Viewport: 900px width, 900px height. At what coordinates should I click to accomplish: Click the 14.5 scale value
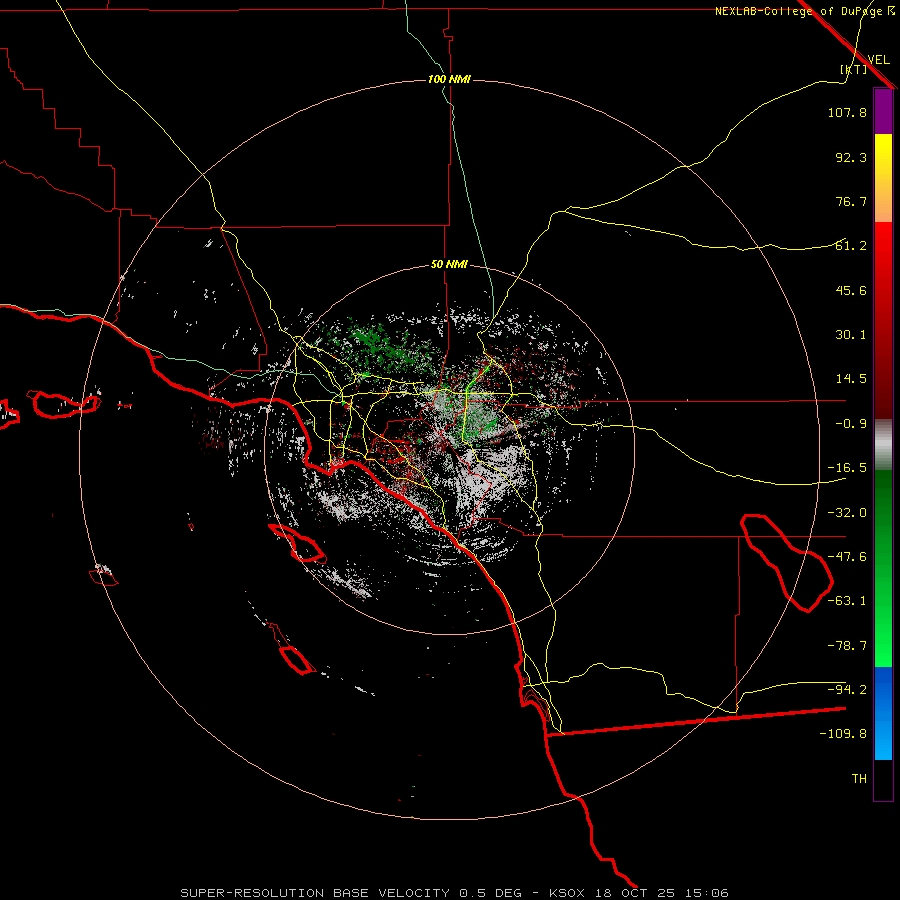point(851,379)
